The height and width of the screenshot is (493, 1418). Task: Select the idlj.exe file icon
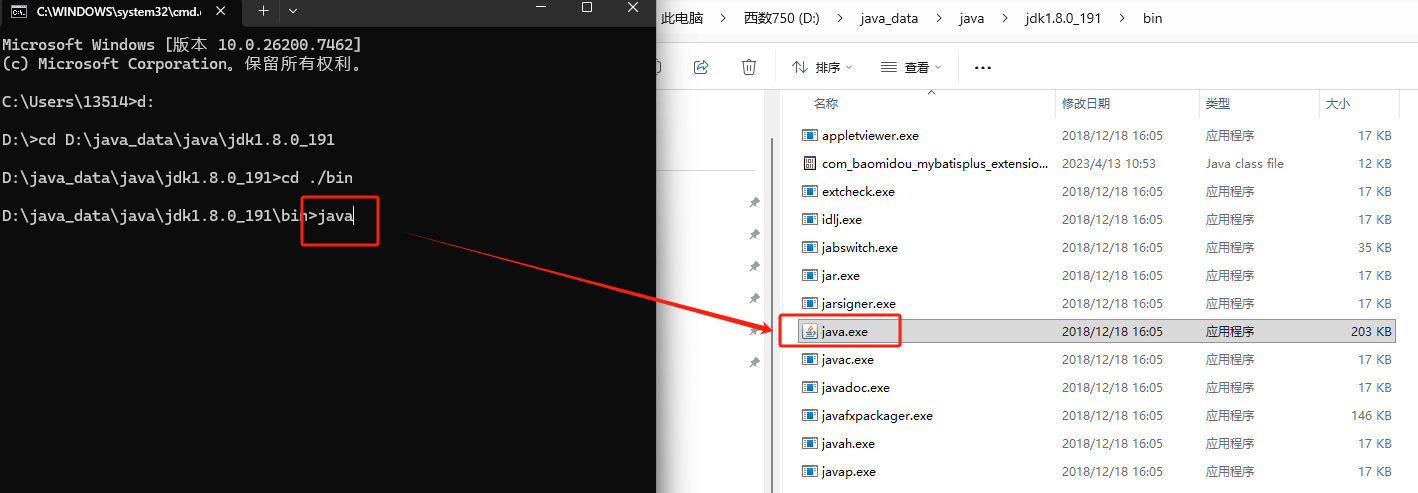(810, 219)
